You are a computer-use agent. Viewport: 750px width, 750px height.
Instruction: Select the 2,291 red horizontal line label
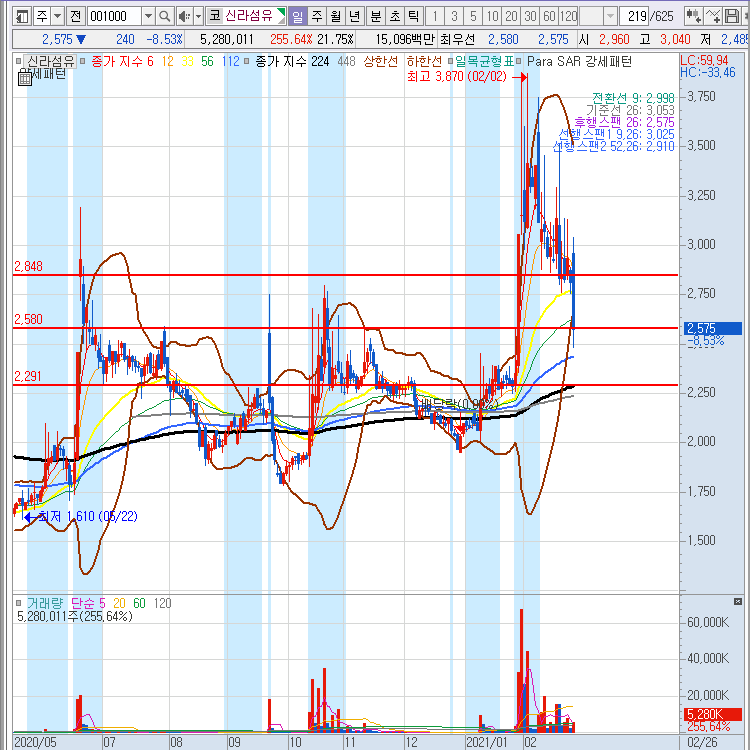point(28,376)
